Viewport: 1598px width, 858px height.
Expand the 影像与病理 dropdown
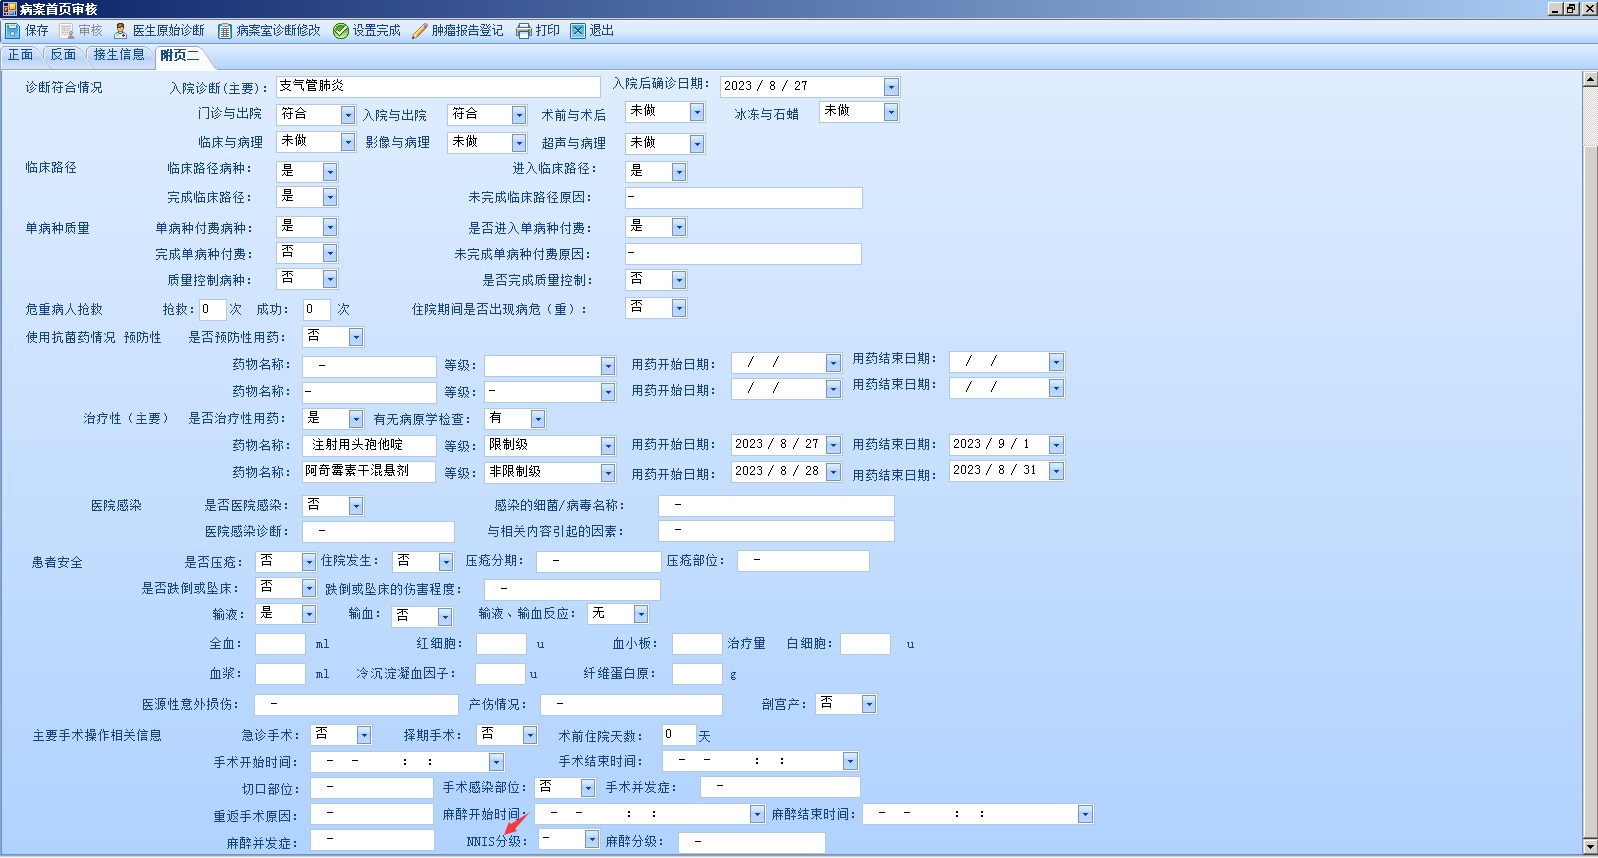point(519,143)
